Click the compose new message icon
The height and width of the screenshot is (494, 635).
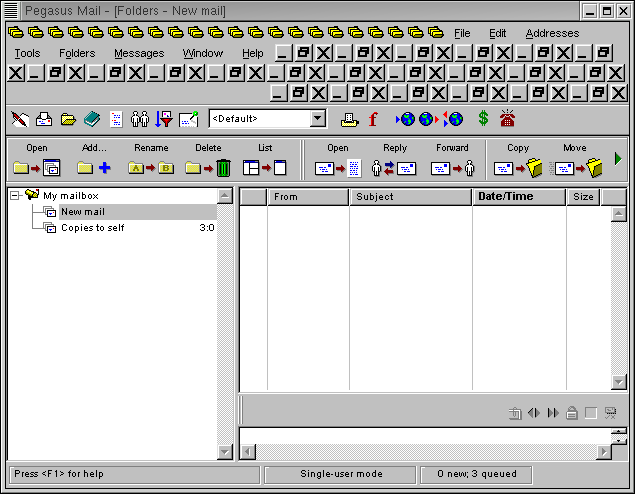tap(19, 119)
